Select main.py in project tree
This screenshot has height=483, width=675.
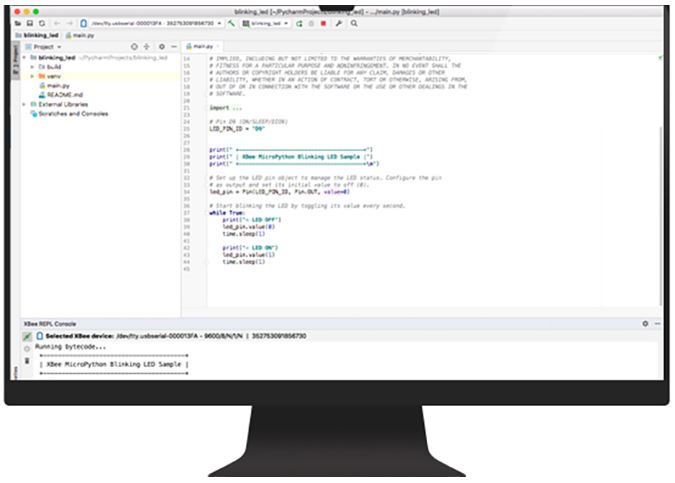(55, 86)
